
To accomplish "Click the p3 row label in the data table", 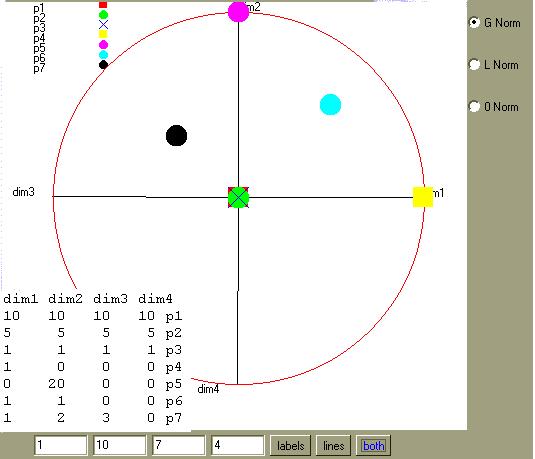I will pos(174,350).
